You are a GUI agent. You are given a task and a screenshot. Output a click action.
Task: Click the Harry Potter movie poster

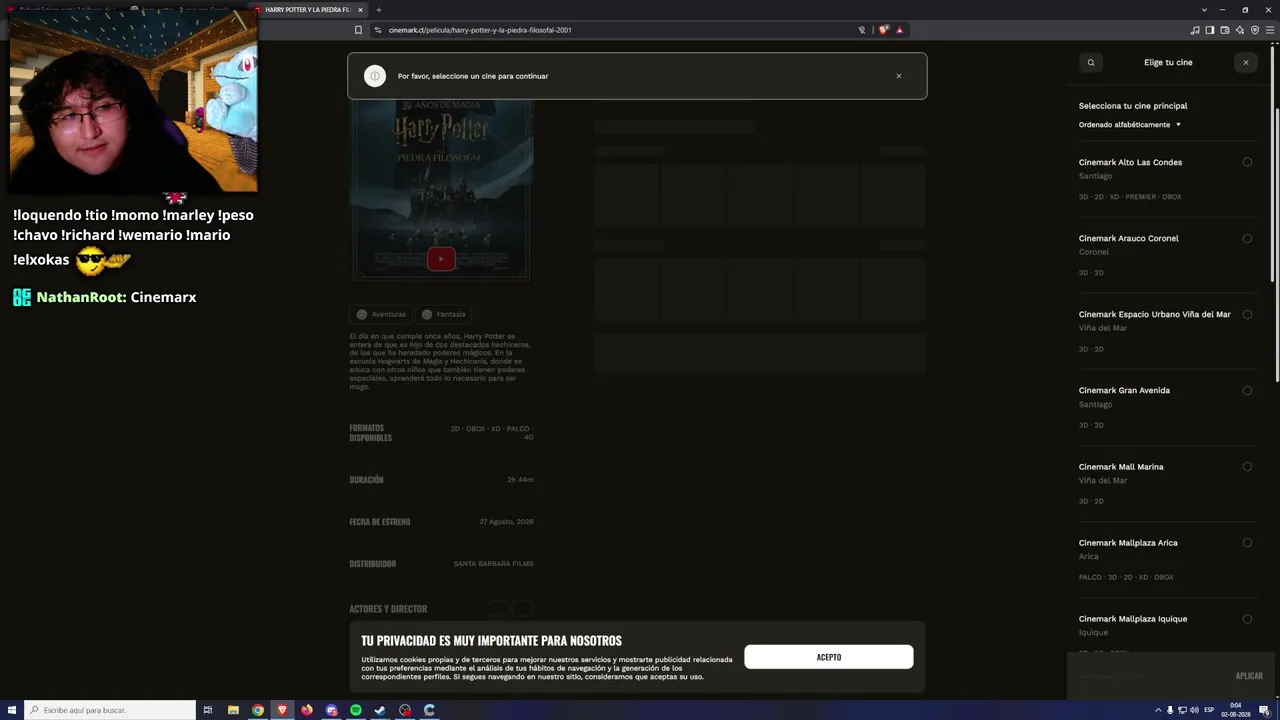441,188
